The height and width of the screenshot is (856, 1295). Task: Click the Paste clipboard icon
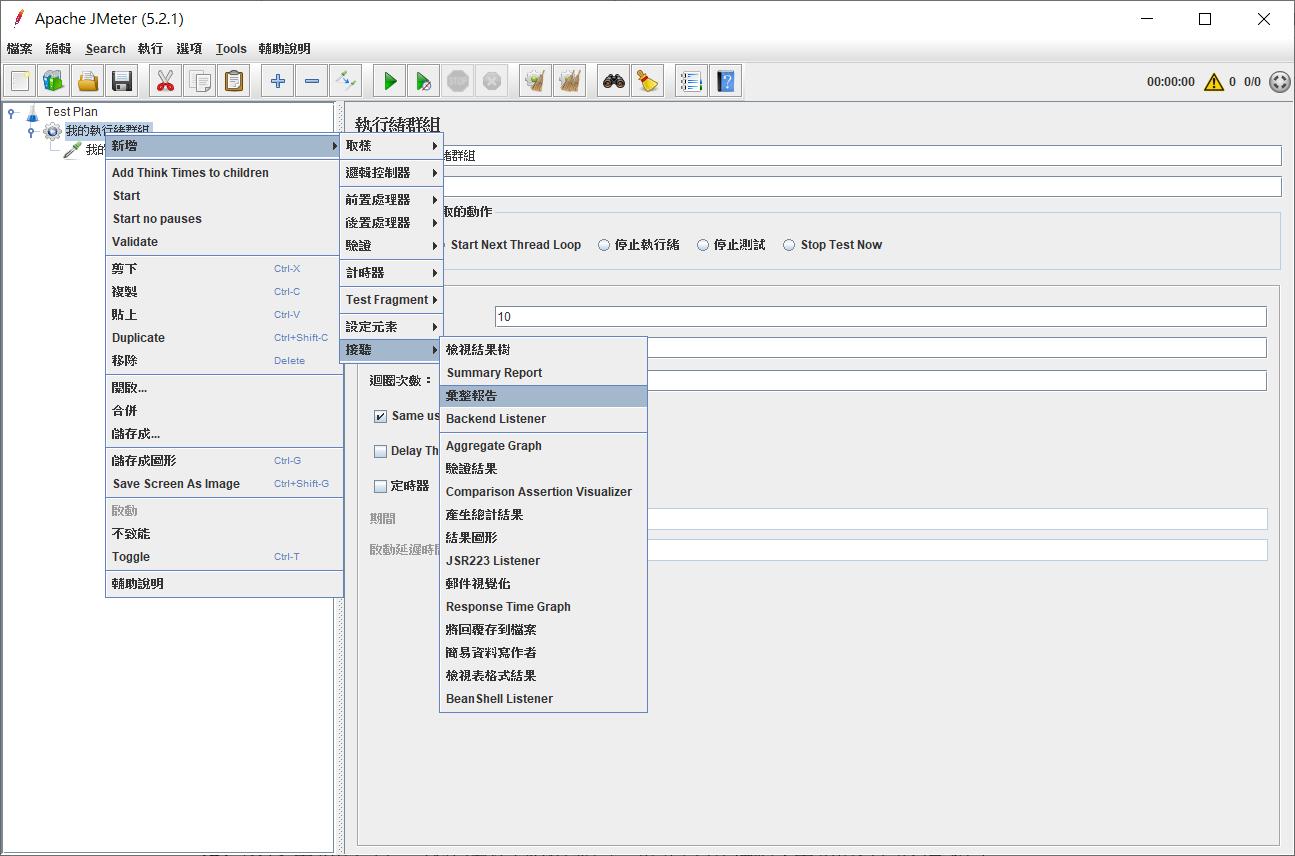[x=233, y=81]
